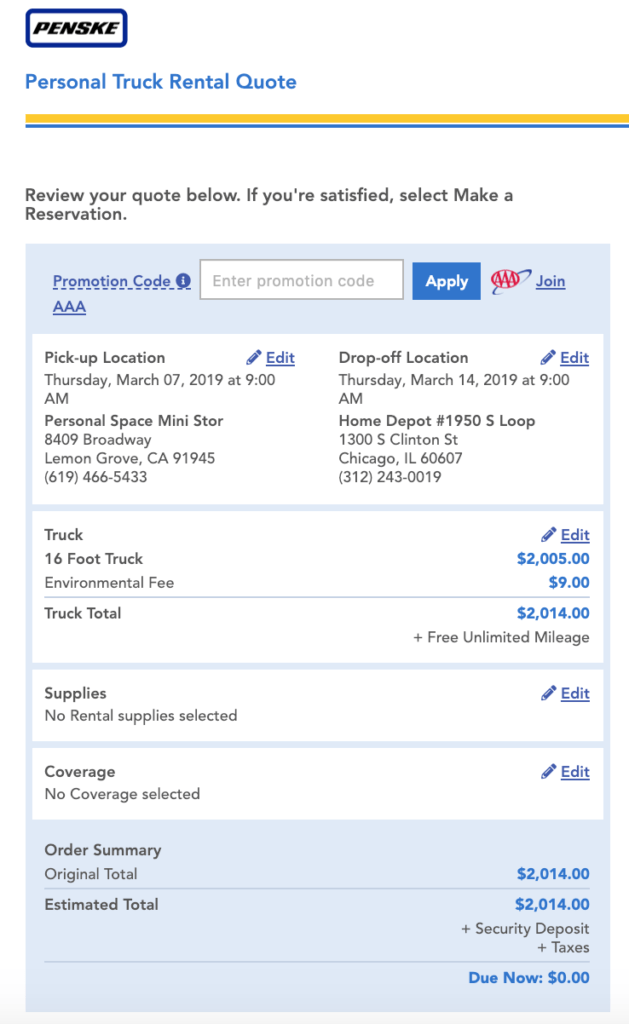Edit the Supplies selection
The width and height of the screenshot is (629, 1024).
coord(575,693)
